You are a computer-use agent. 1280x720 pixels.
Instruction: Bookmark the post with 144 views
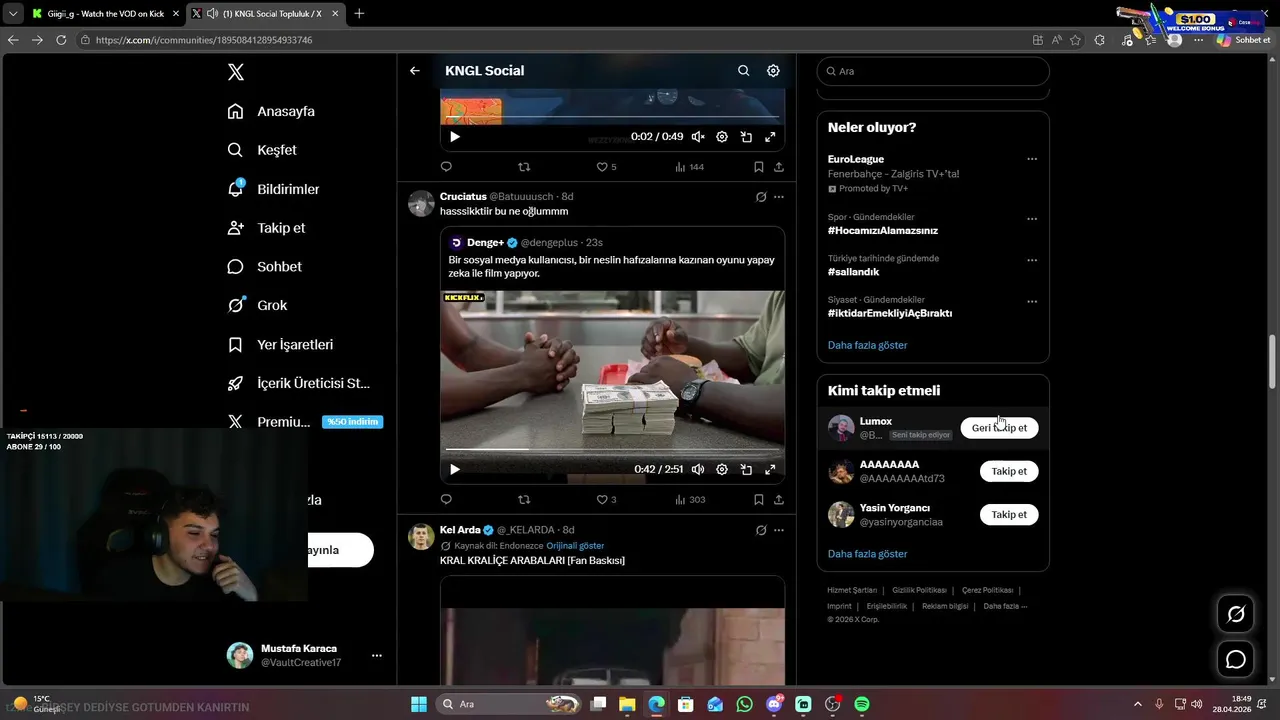(759, 167)
